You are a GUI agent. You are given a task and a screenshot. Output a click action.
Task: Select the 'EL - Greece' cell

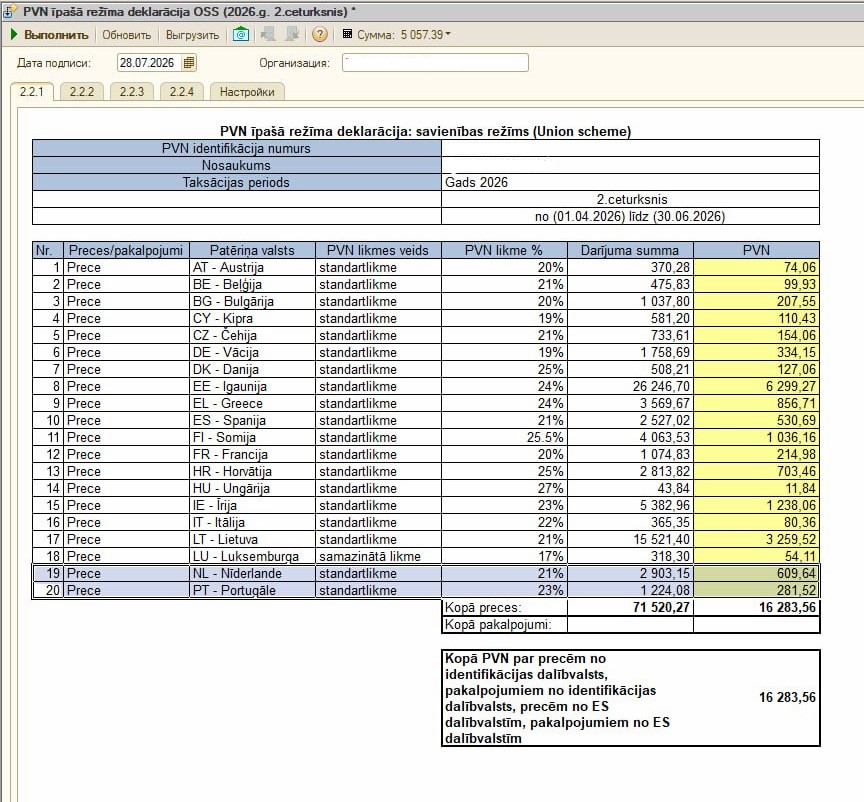click(x=252, y=403)
